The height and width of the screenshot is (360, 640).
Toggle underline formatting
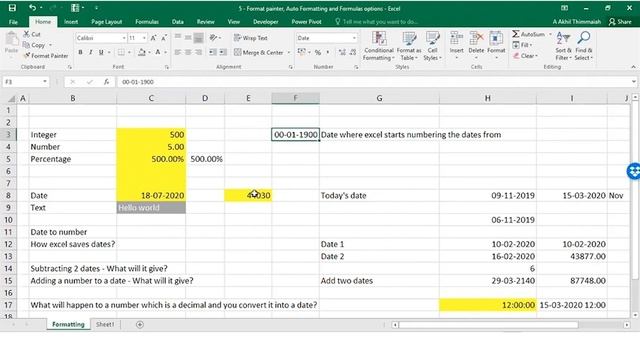point(101,52)
